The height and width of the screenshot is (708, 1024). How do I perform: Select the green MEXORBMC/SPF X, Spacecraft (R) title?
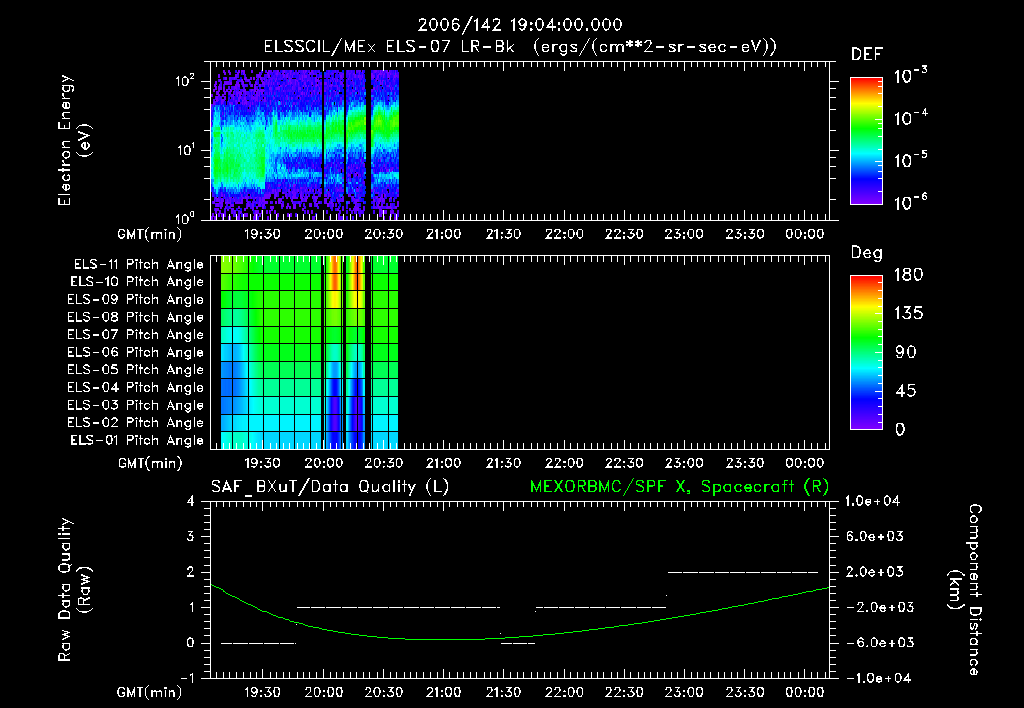tap(679, 487)
